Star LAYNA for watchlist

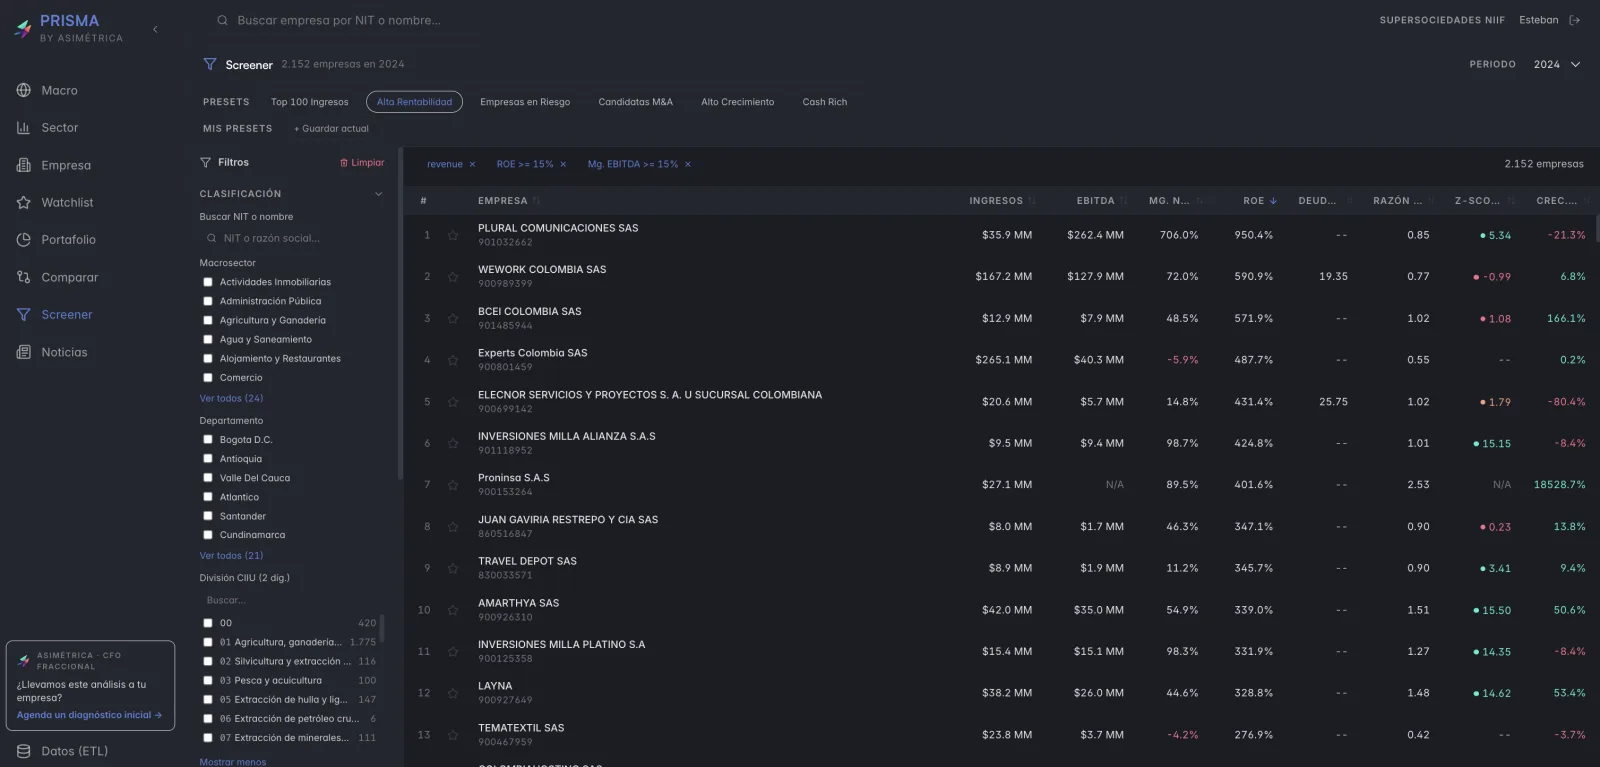click(x=453, y=694)
